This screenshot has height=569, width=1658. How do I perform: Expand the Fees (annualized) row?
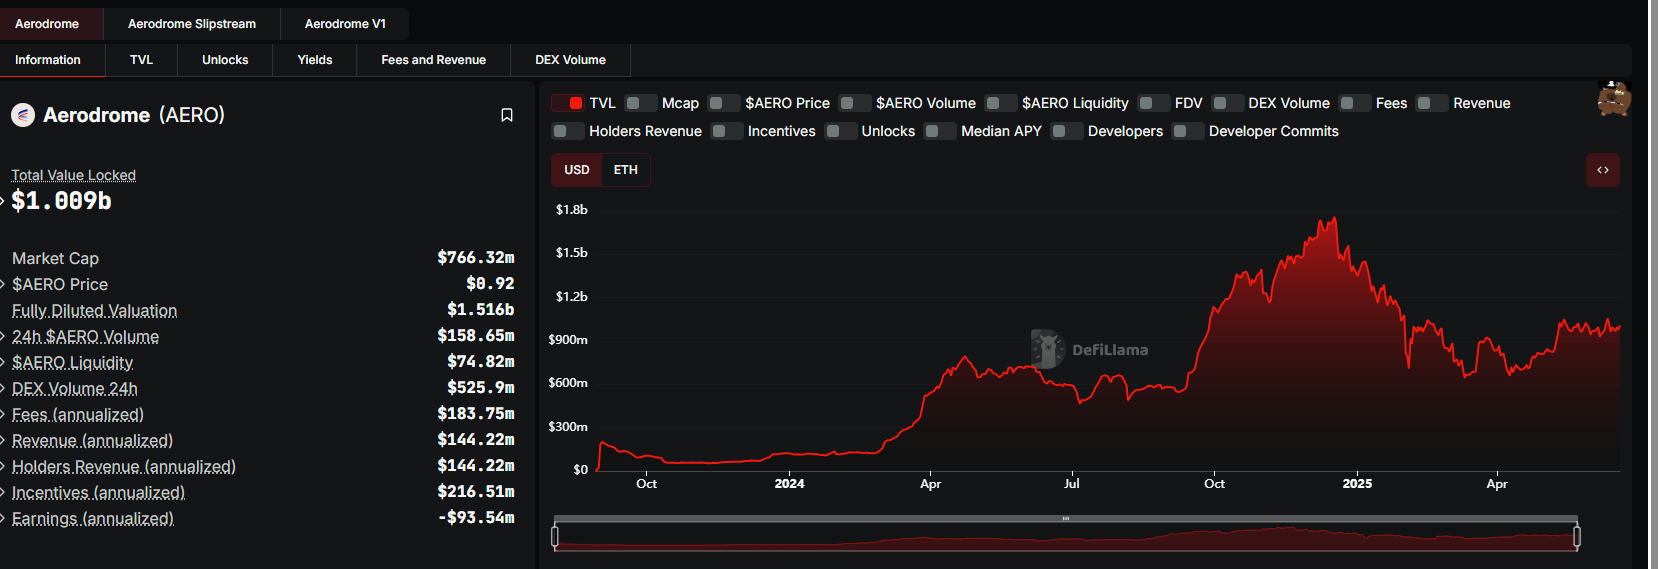click(x=3, y=415)
